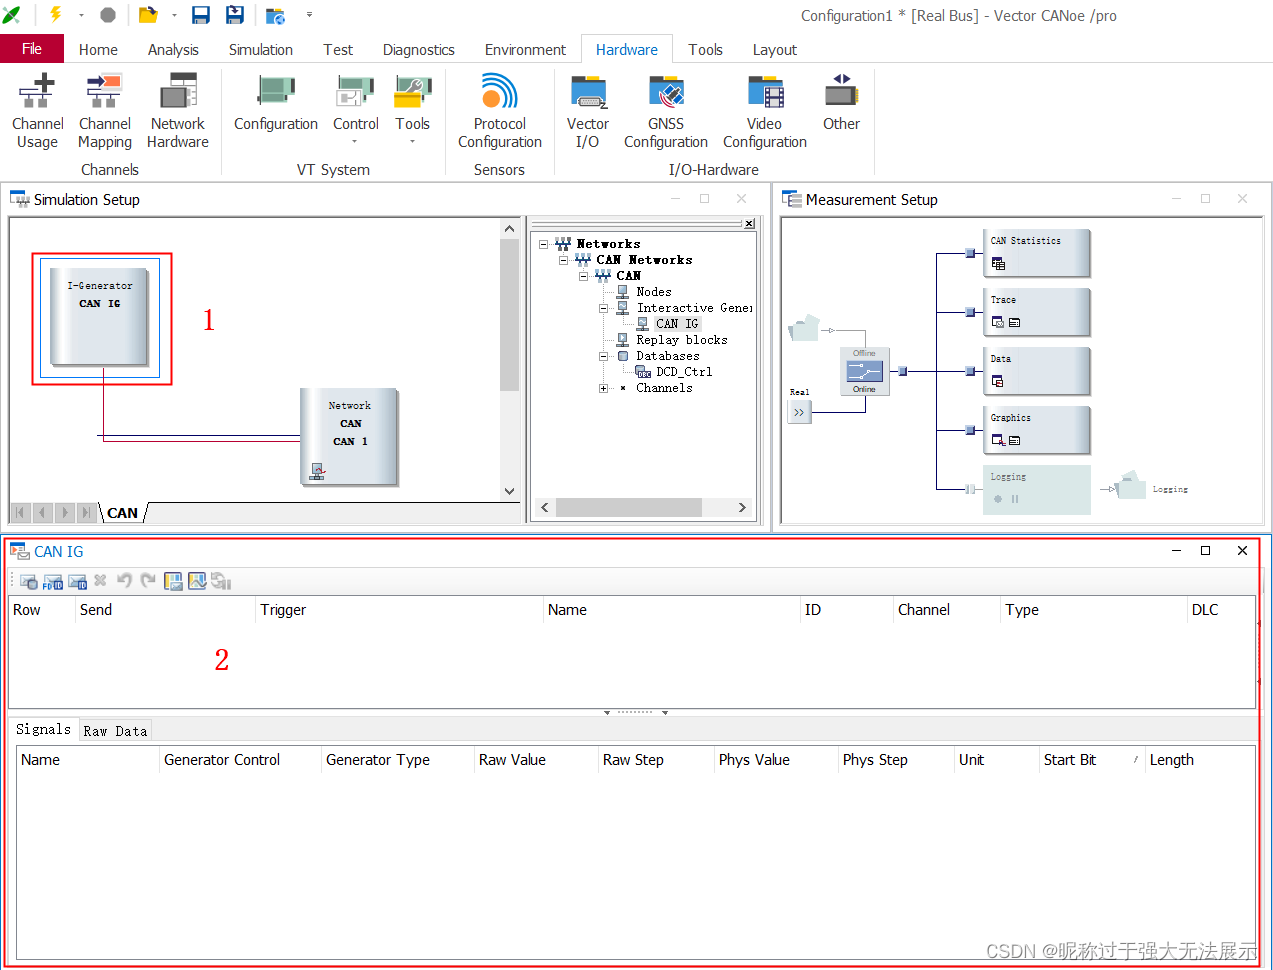Save configuration with floppy disk icon

coord(201,15)
